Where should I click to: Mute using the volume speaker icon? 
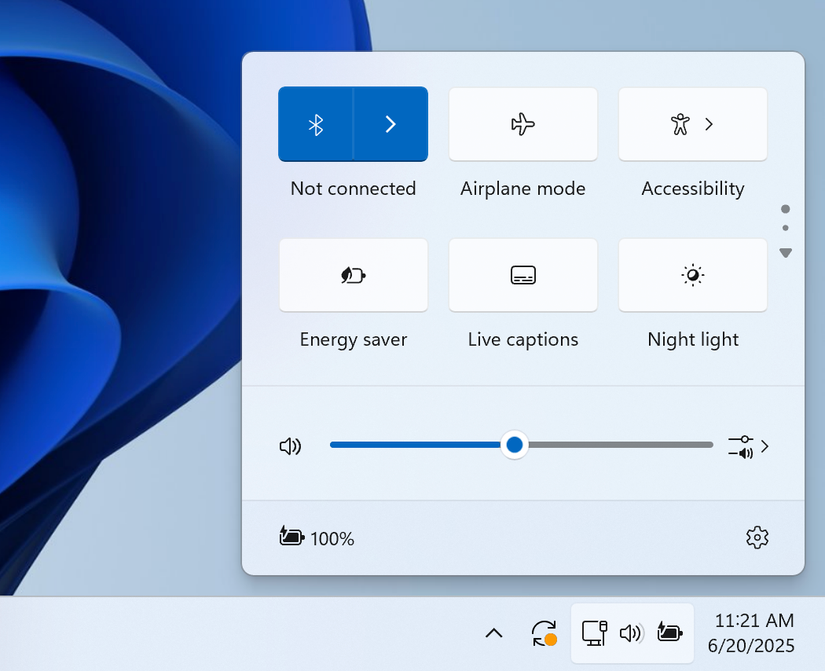pos(290,446)
